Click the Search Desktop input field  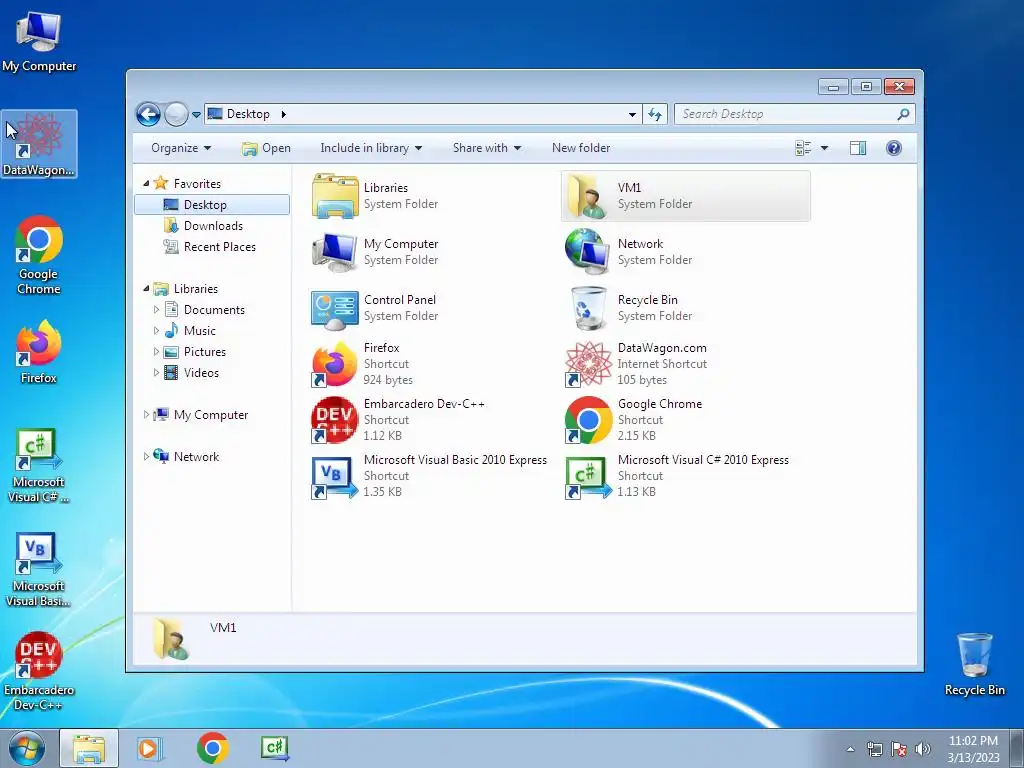786,114
